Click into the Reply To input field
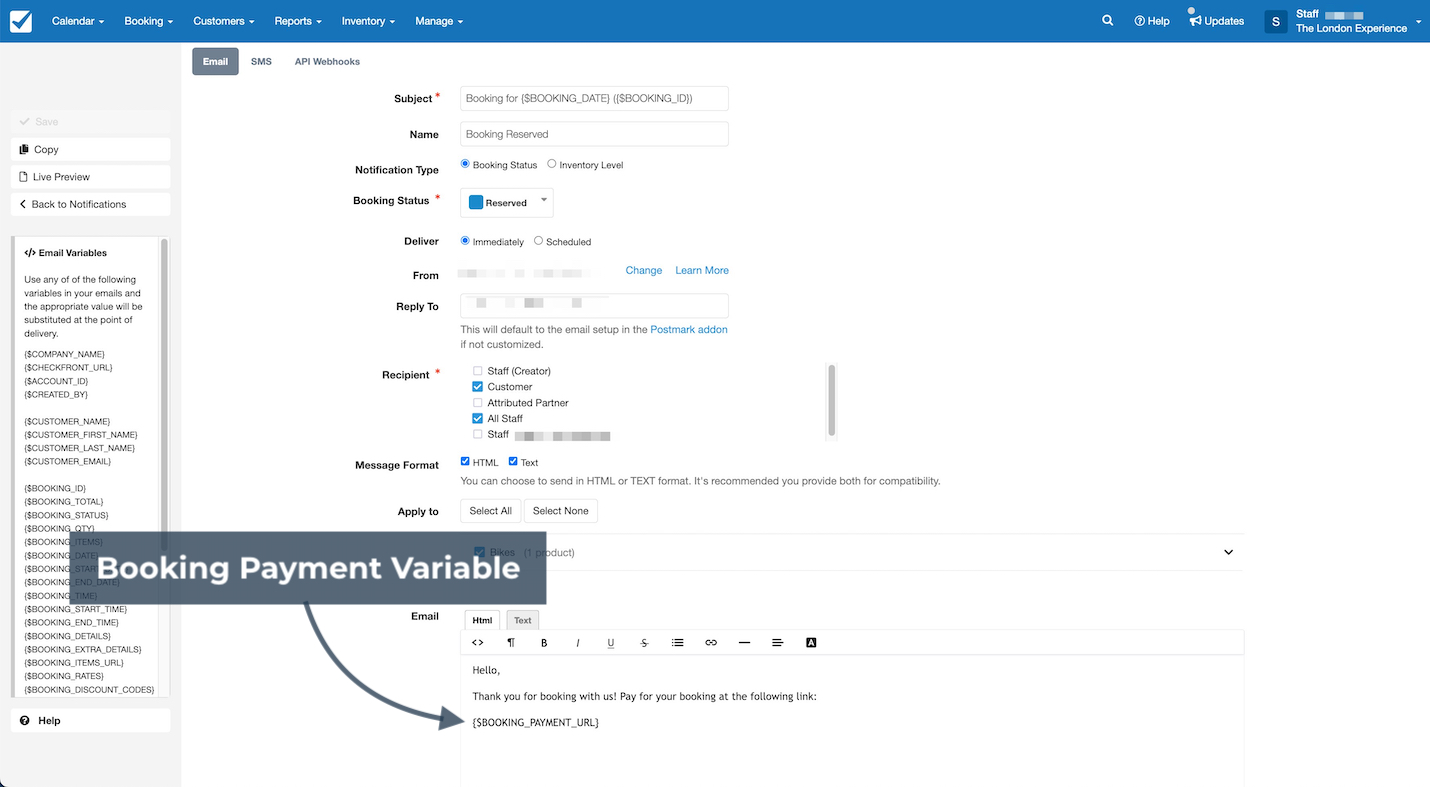Screen dimensions: 1430x787 point(594,306)
